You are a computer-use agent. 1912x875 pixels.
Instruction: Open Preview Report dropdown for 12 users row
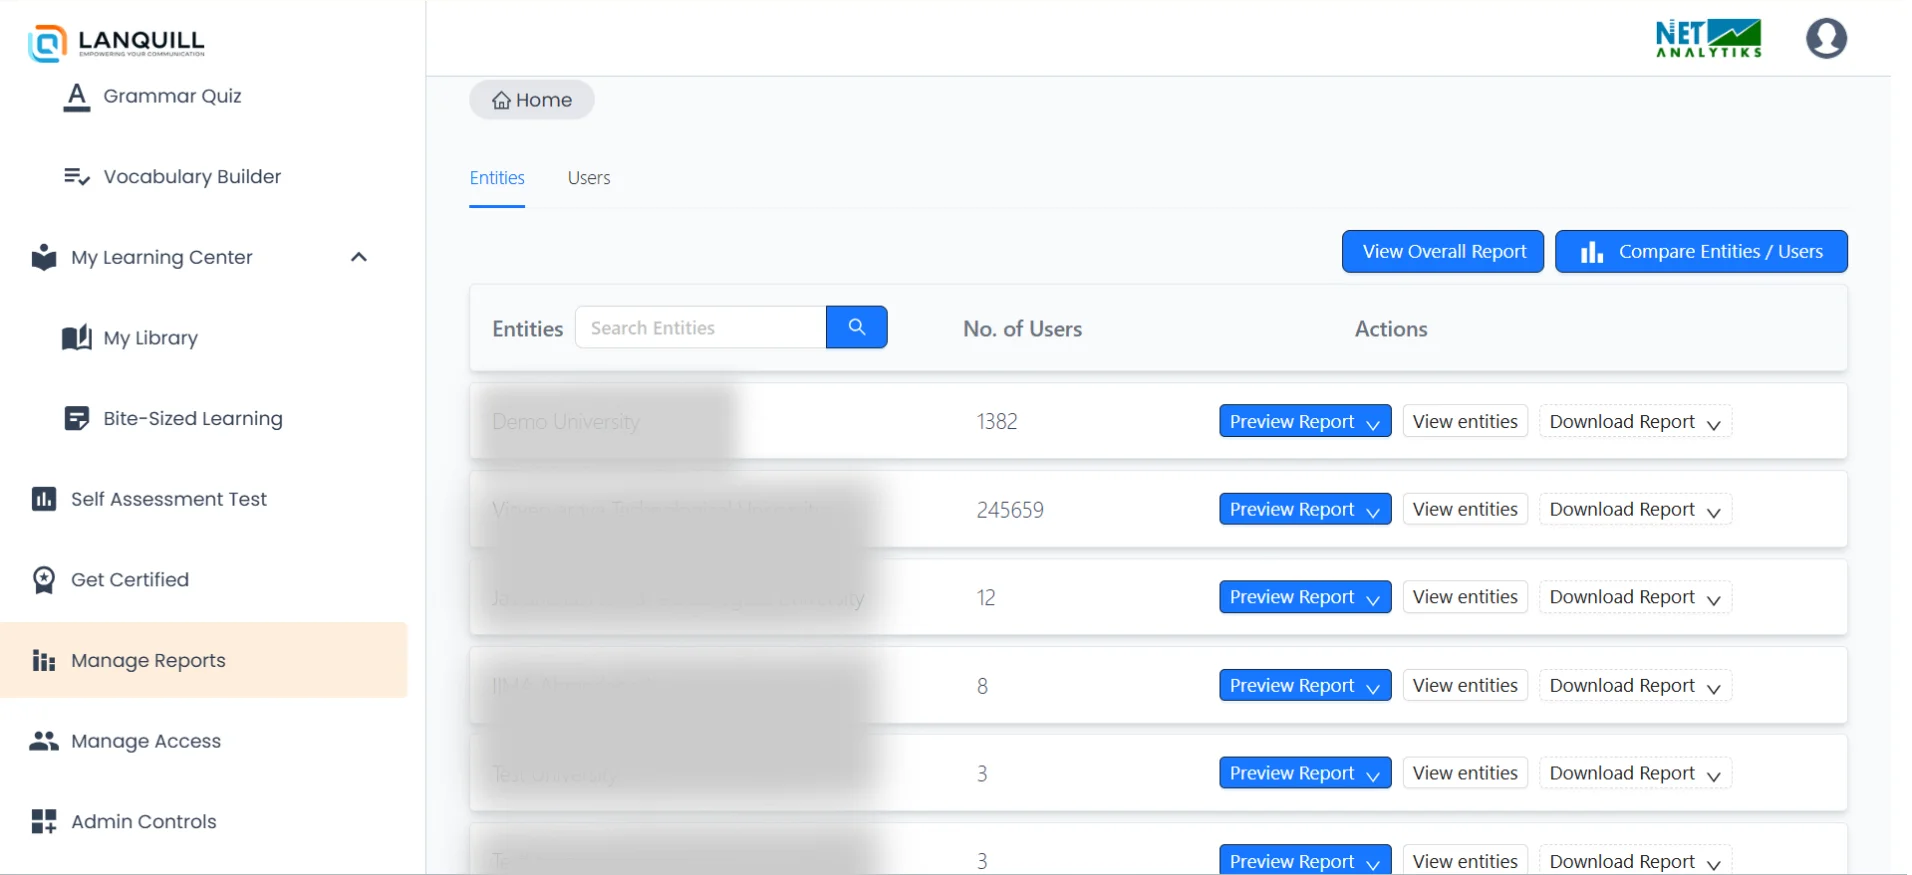(x=1305, y=597)
